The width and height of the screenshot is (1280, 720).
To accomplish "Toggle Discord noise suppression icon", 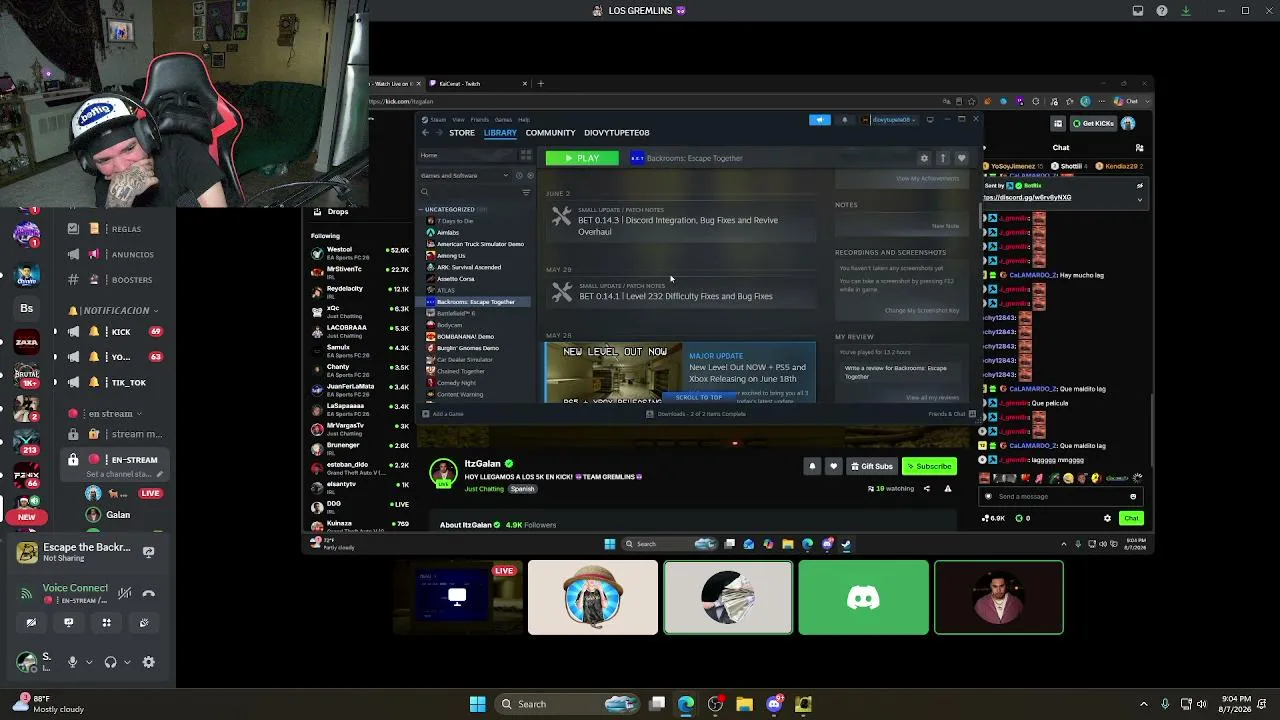I will (124, 593).
